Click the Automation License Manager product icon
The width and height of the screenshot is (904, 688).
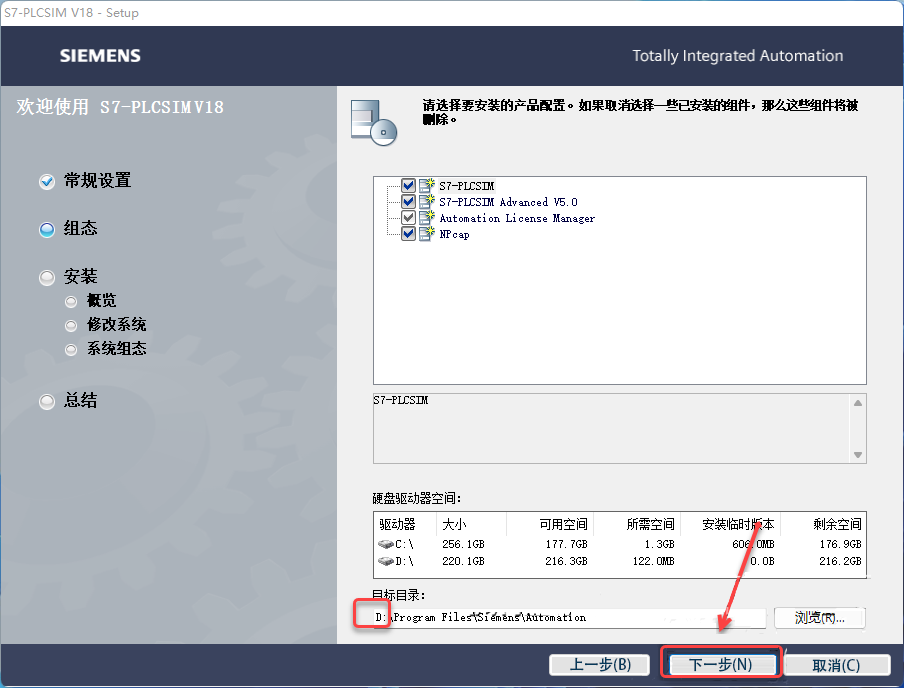click(424, 217)
